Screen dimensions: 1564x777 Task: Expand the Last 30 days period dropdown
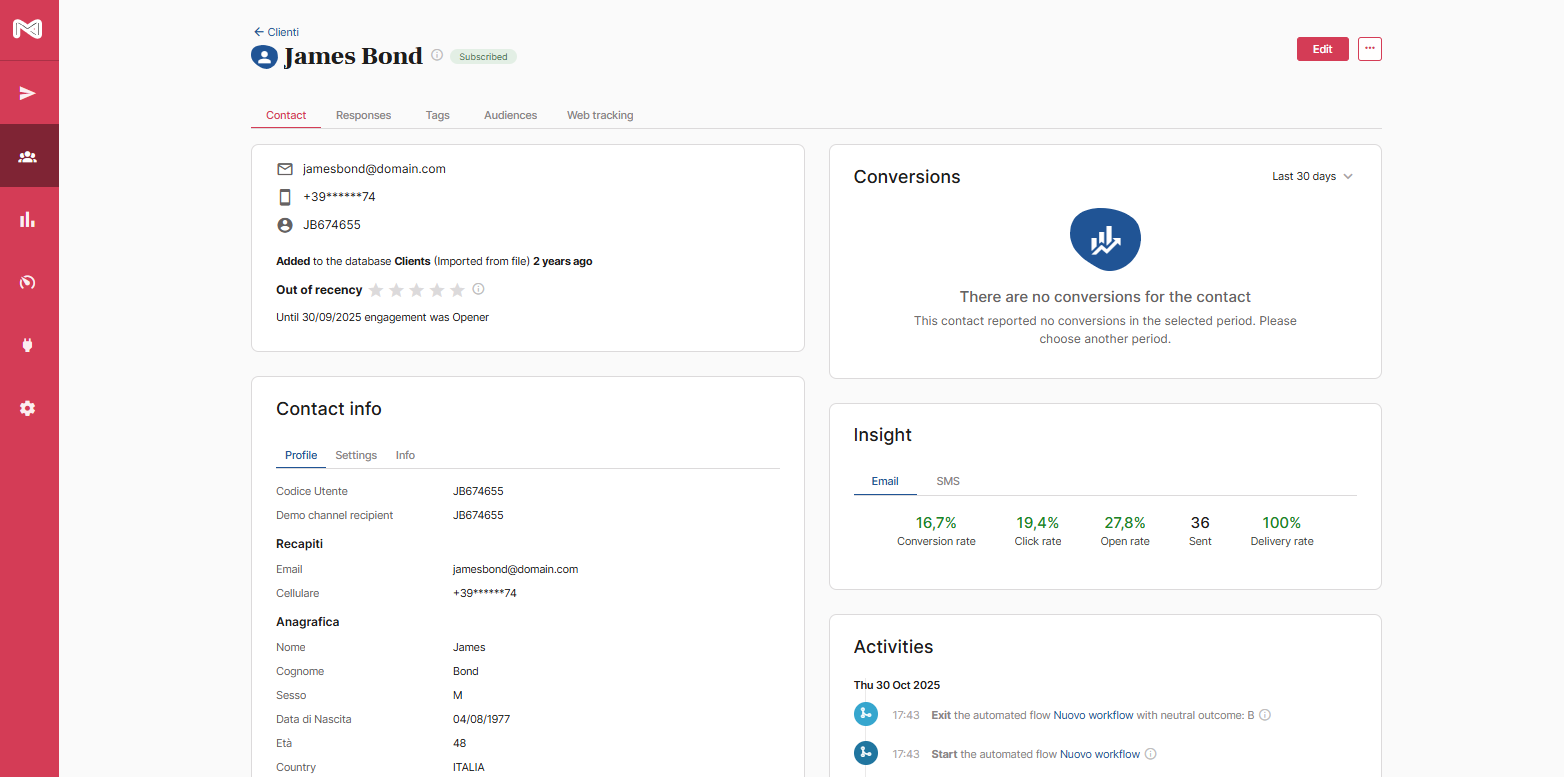point(1312,177)
